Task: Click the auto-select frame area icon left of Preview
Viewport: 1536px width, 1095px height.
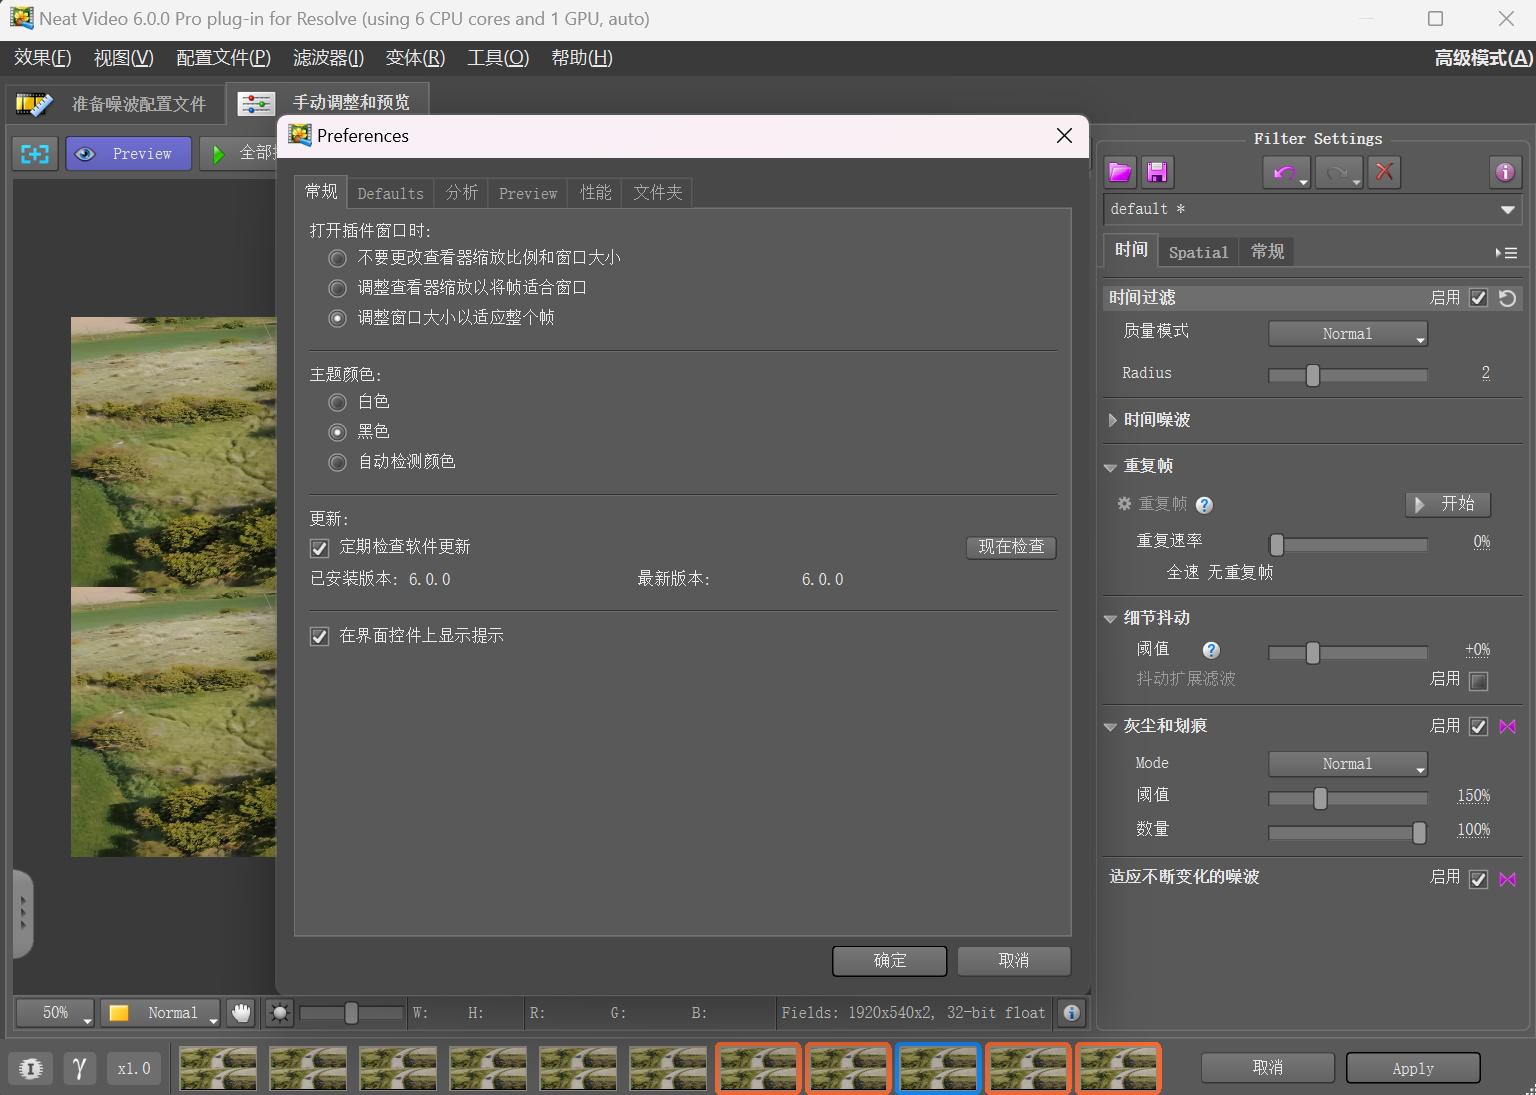Action: click(x=35, y=154)
